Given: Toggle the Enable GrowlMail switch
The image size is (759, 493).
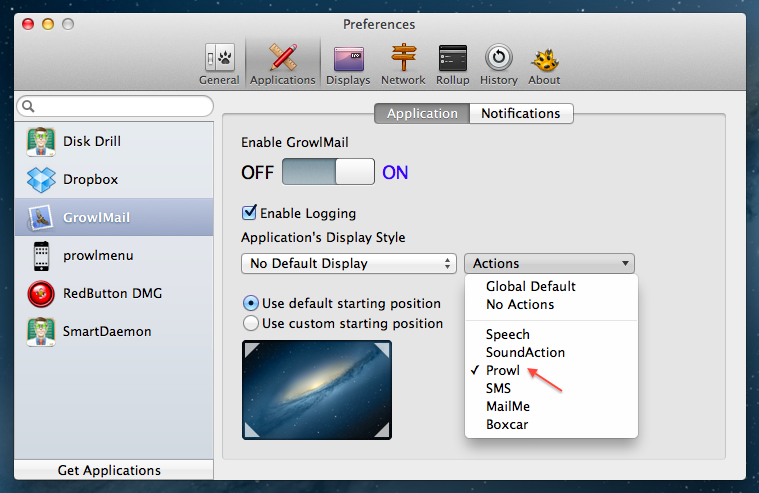Looking at the screenshot, I should (x=328, y=171).
